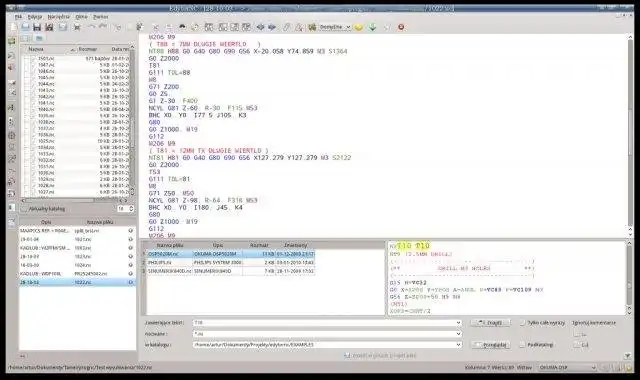Check the box beside 1047.nc file
Viewport: 640px width, 380px height.
click(27, 64)
